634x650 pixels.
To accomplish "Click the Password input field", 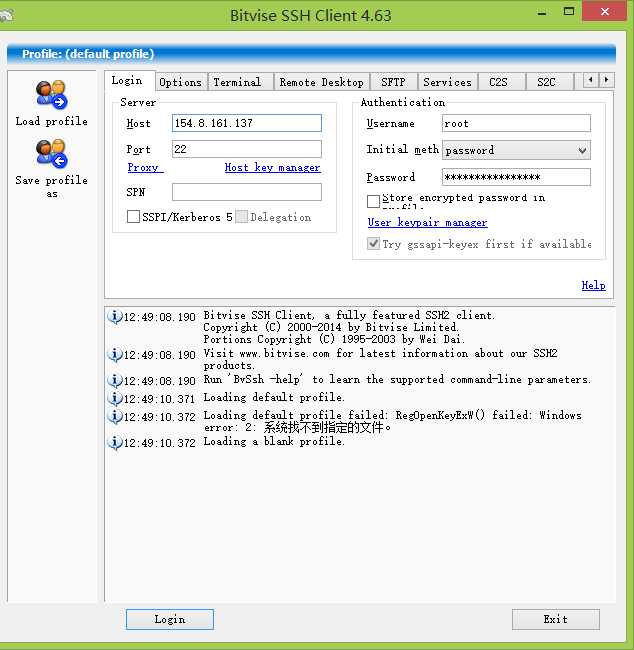I will click(516, 177).
